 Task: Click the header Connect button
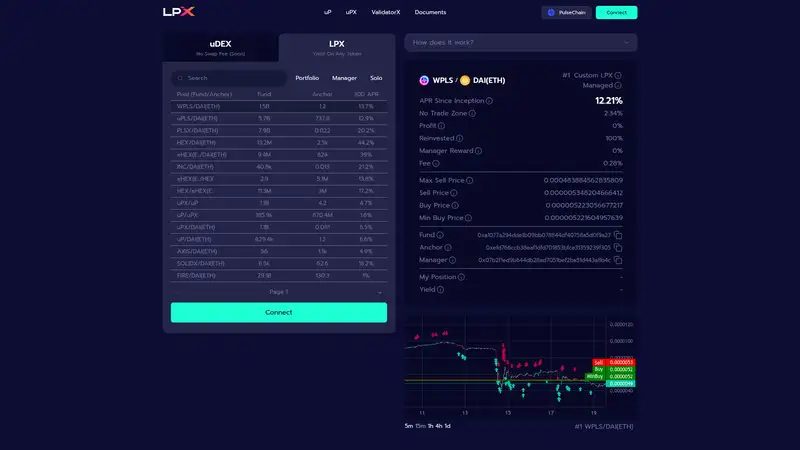click(x=616, y=12)
